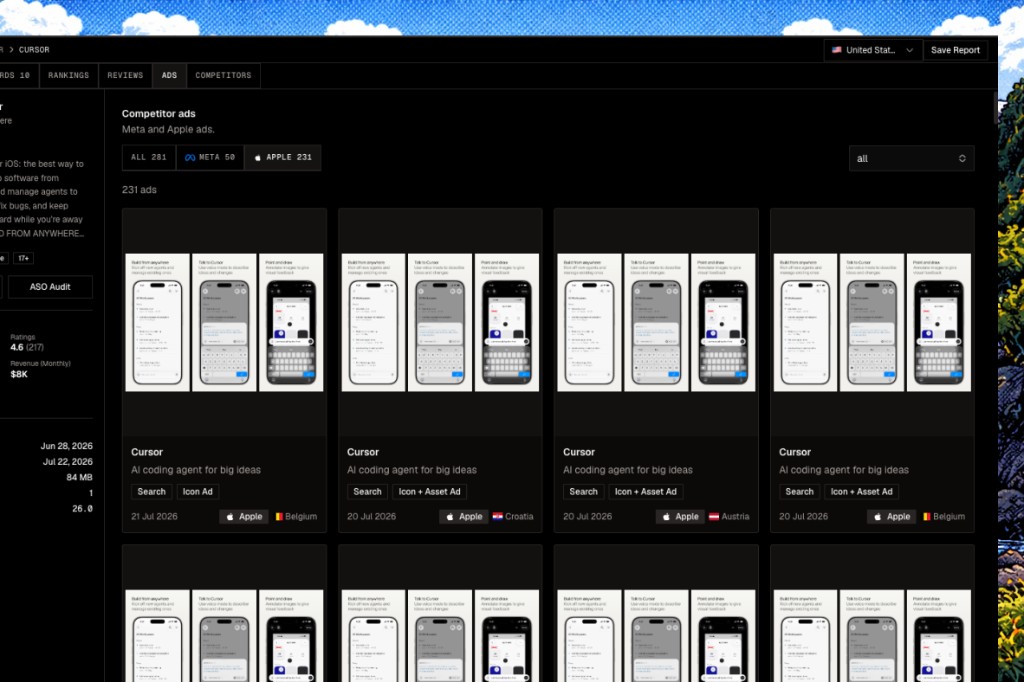Image resolution: width=1024 pixels, height=682 pixels.
Task: Click the Apple logo icon in the APPLE 231 tab
Action: click(257, 157)
